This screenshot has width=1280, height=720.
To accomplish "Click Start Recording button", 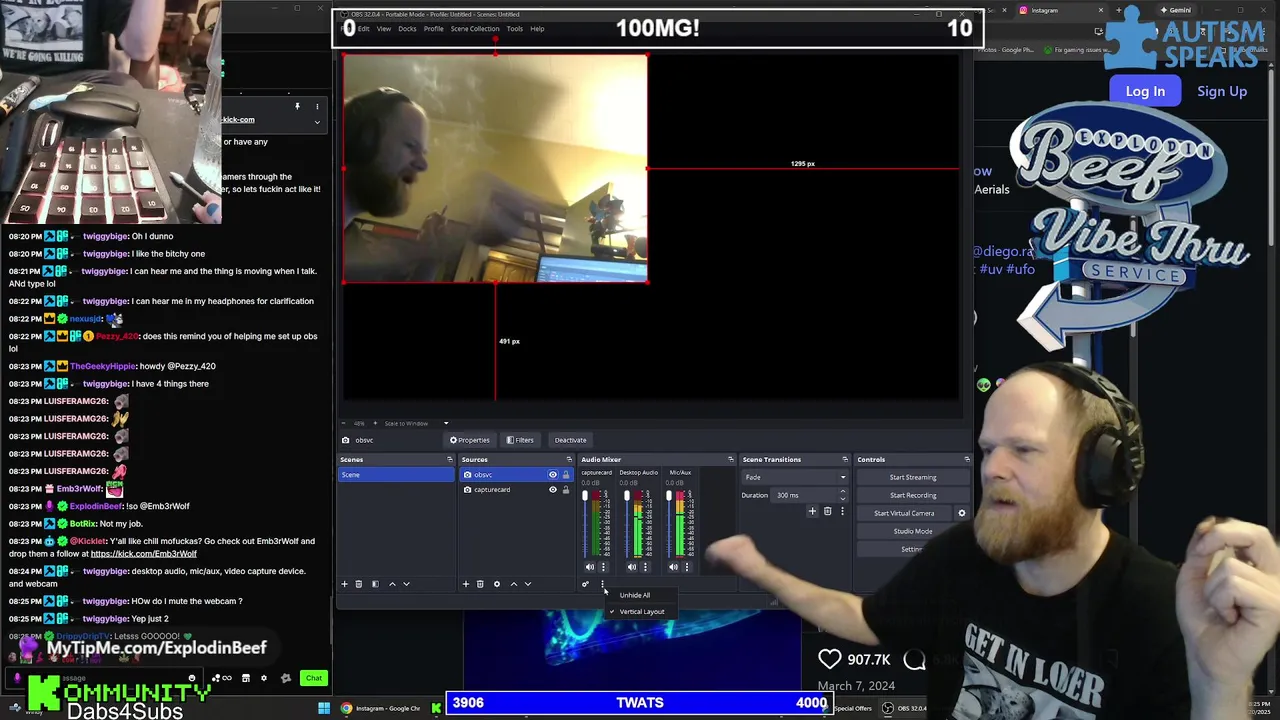I will 913,495.
